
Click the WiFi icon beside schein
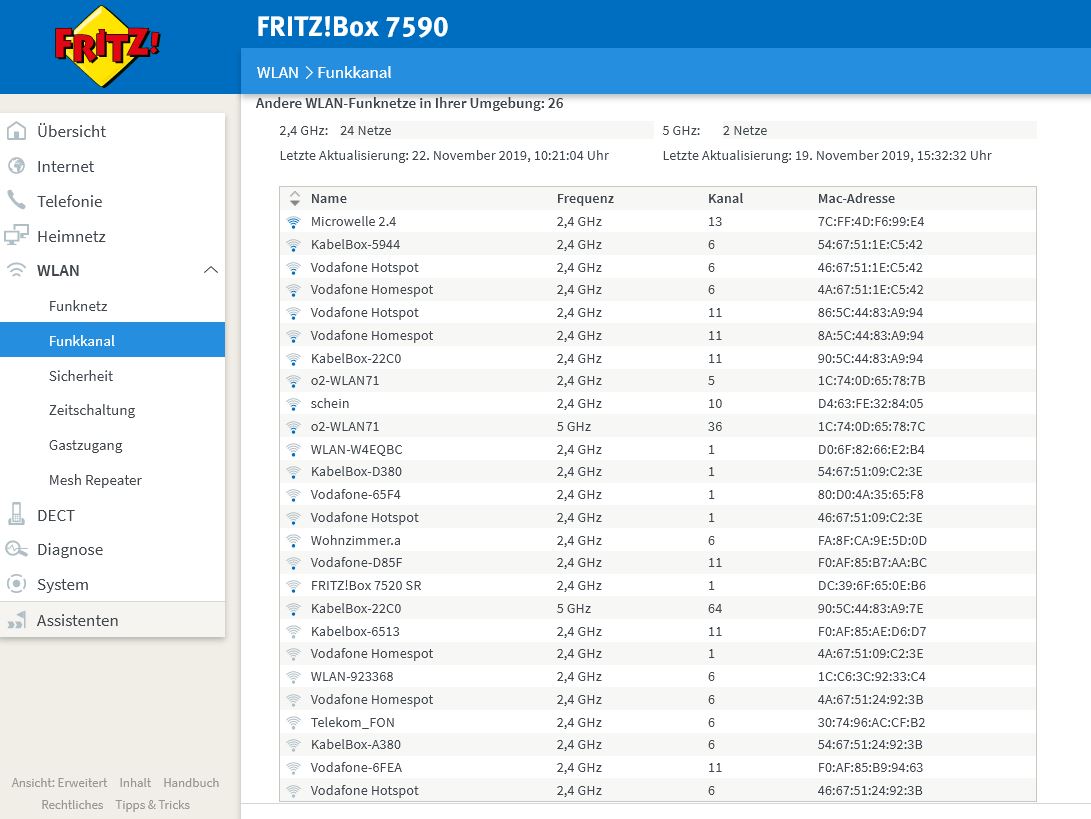(294, 404)
